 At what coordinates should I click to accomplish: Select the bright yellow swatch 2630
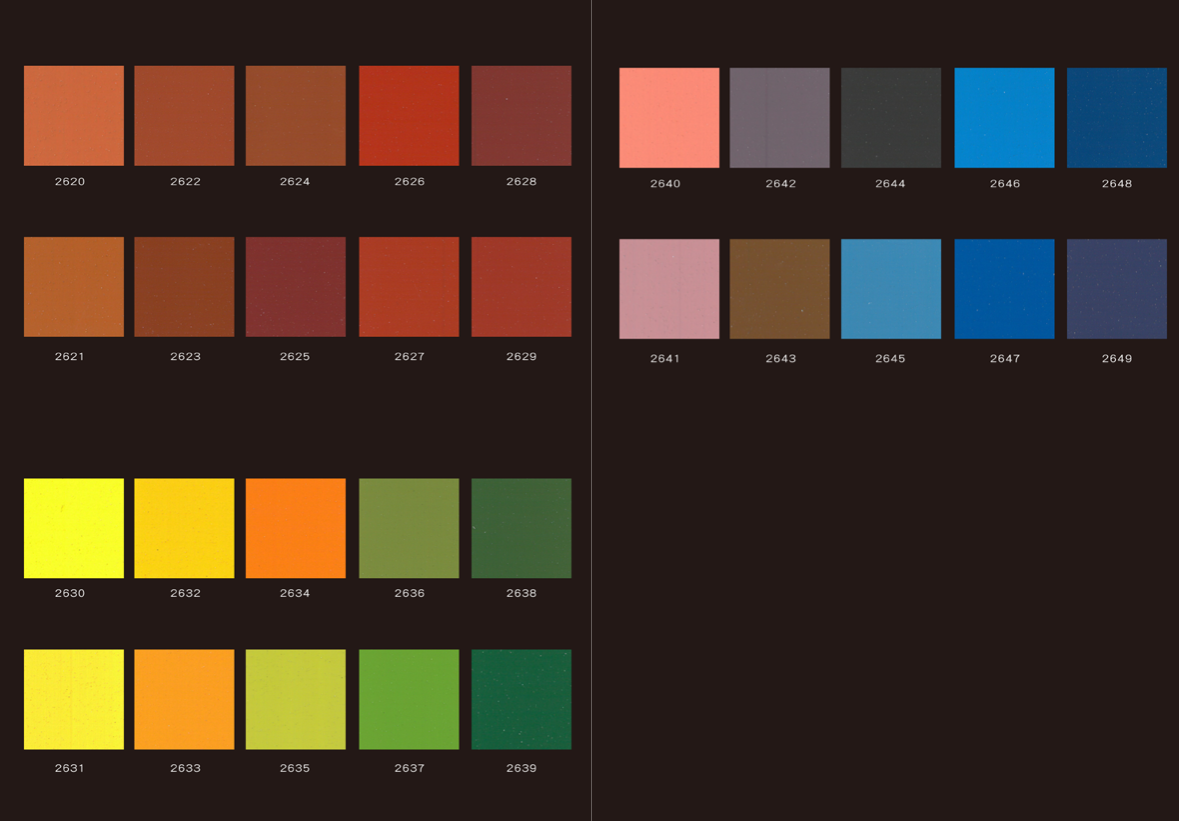click(74, 528)
